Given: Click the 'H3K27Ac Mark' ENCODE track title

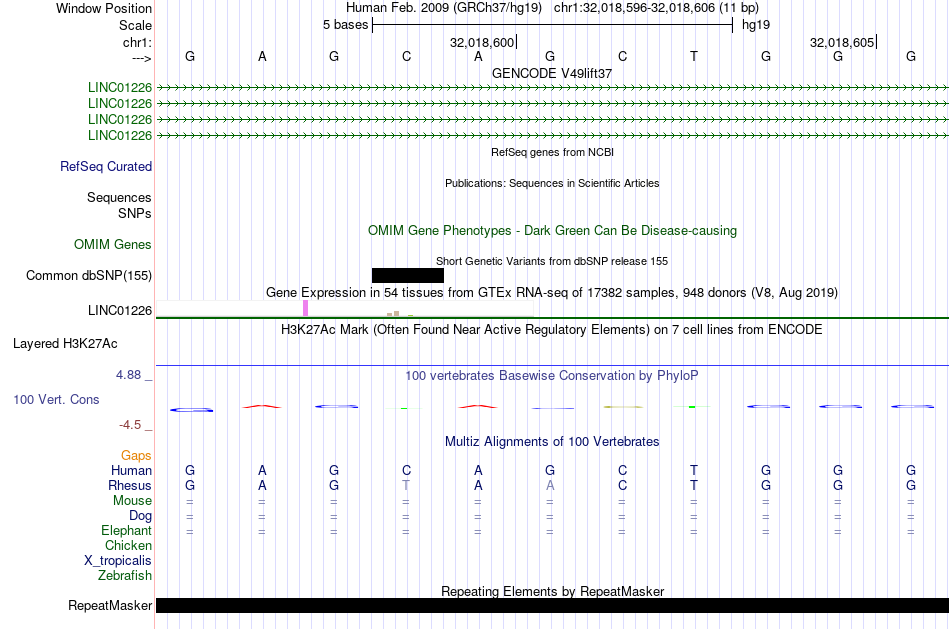Looking at the screenshot, I should pos(552,330).
